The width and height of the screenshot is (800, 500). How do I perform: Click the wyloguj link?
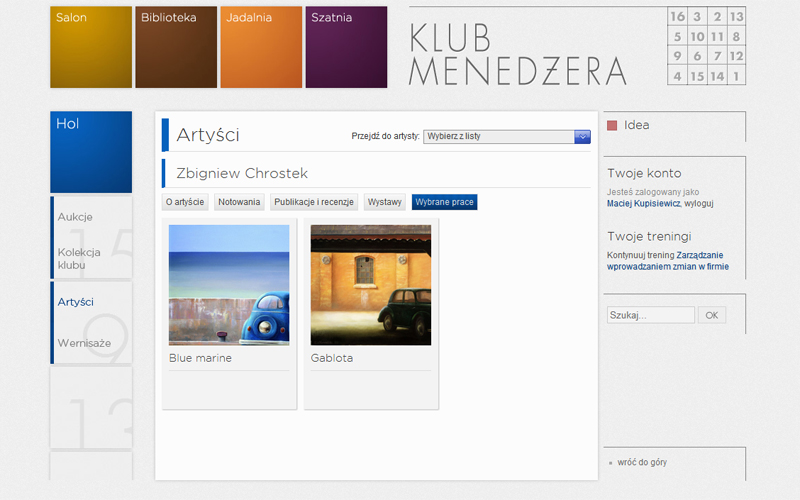pos(698,204)
